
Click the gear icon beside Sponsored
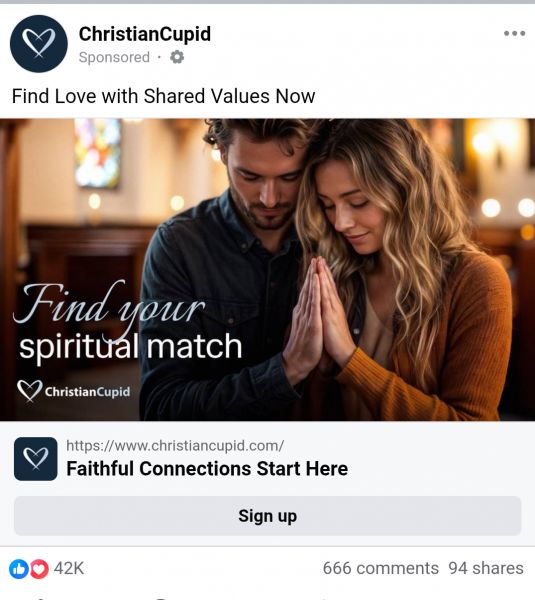[x=177, y=57]
